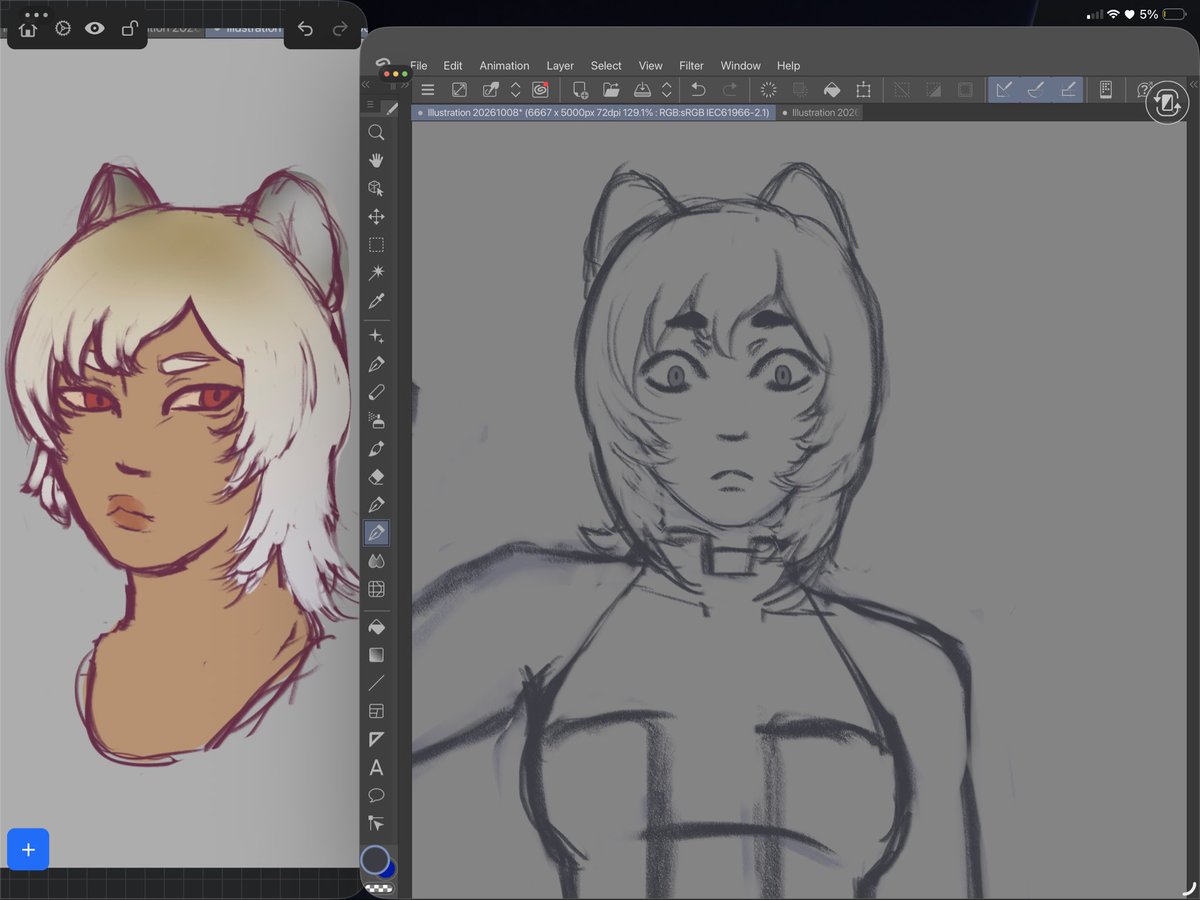Select the Figure line tool

click(376, 683)
